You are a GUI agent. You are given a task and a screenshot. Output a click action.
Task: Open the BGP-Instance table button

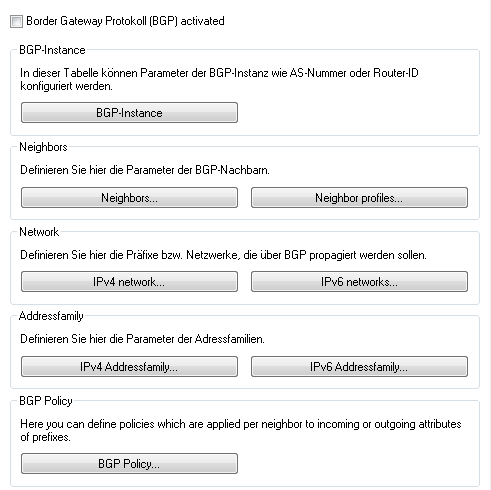click(129, 113)
